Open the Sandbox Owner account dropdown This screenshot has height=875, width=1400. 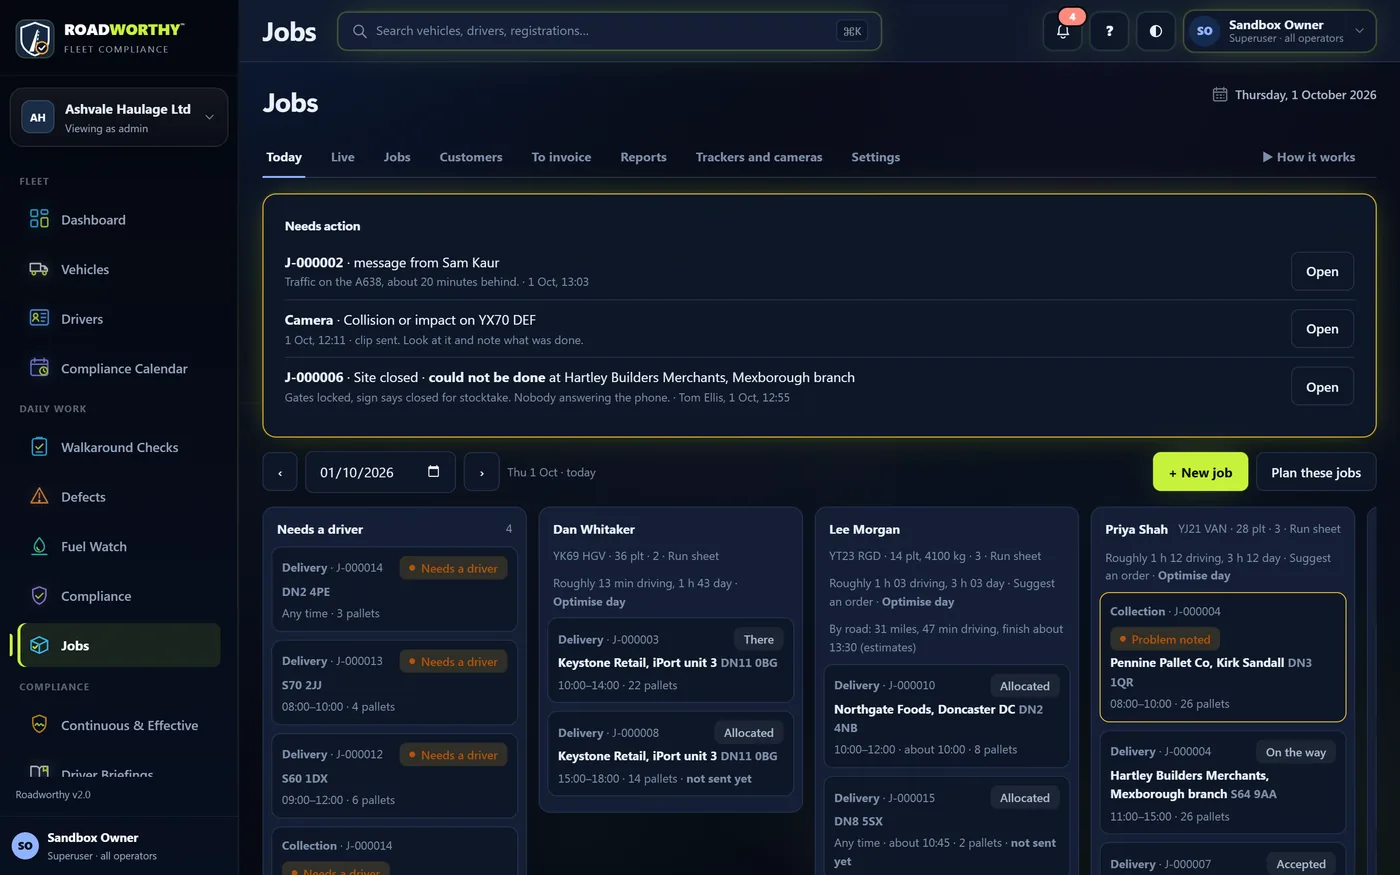(x=1279, y=31)
